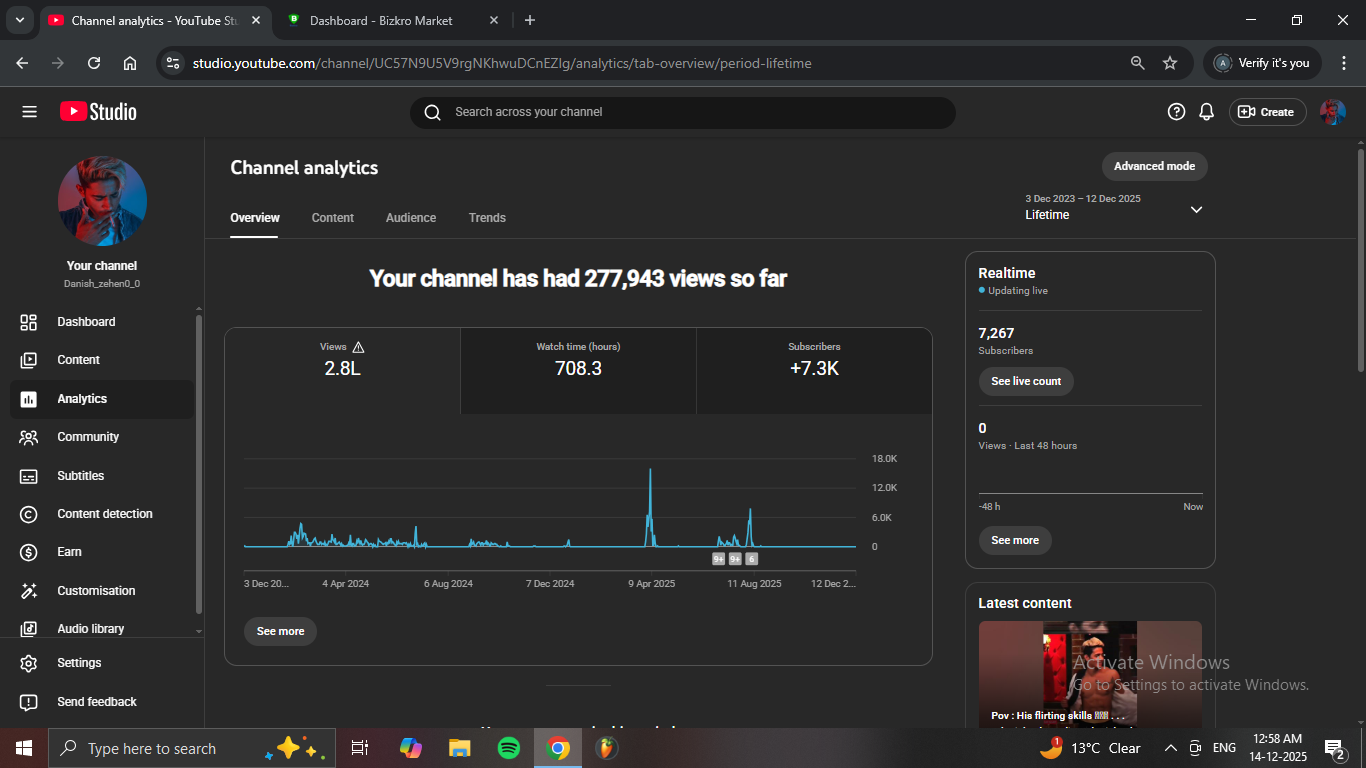Select the Watch time (hours) metric card
The image size is (1366, 768).
578,361
